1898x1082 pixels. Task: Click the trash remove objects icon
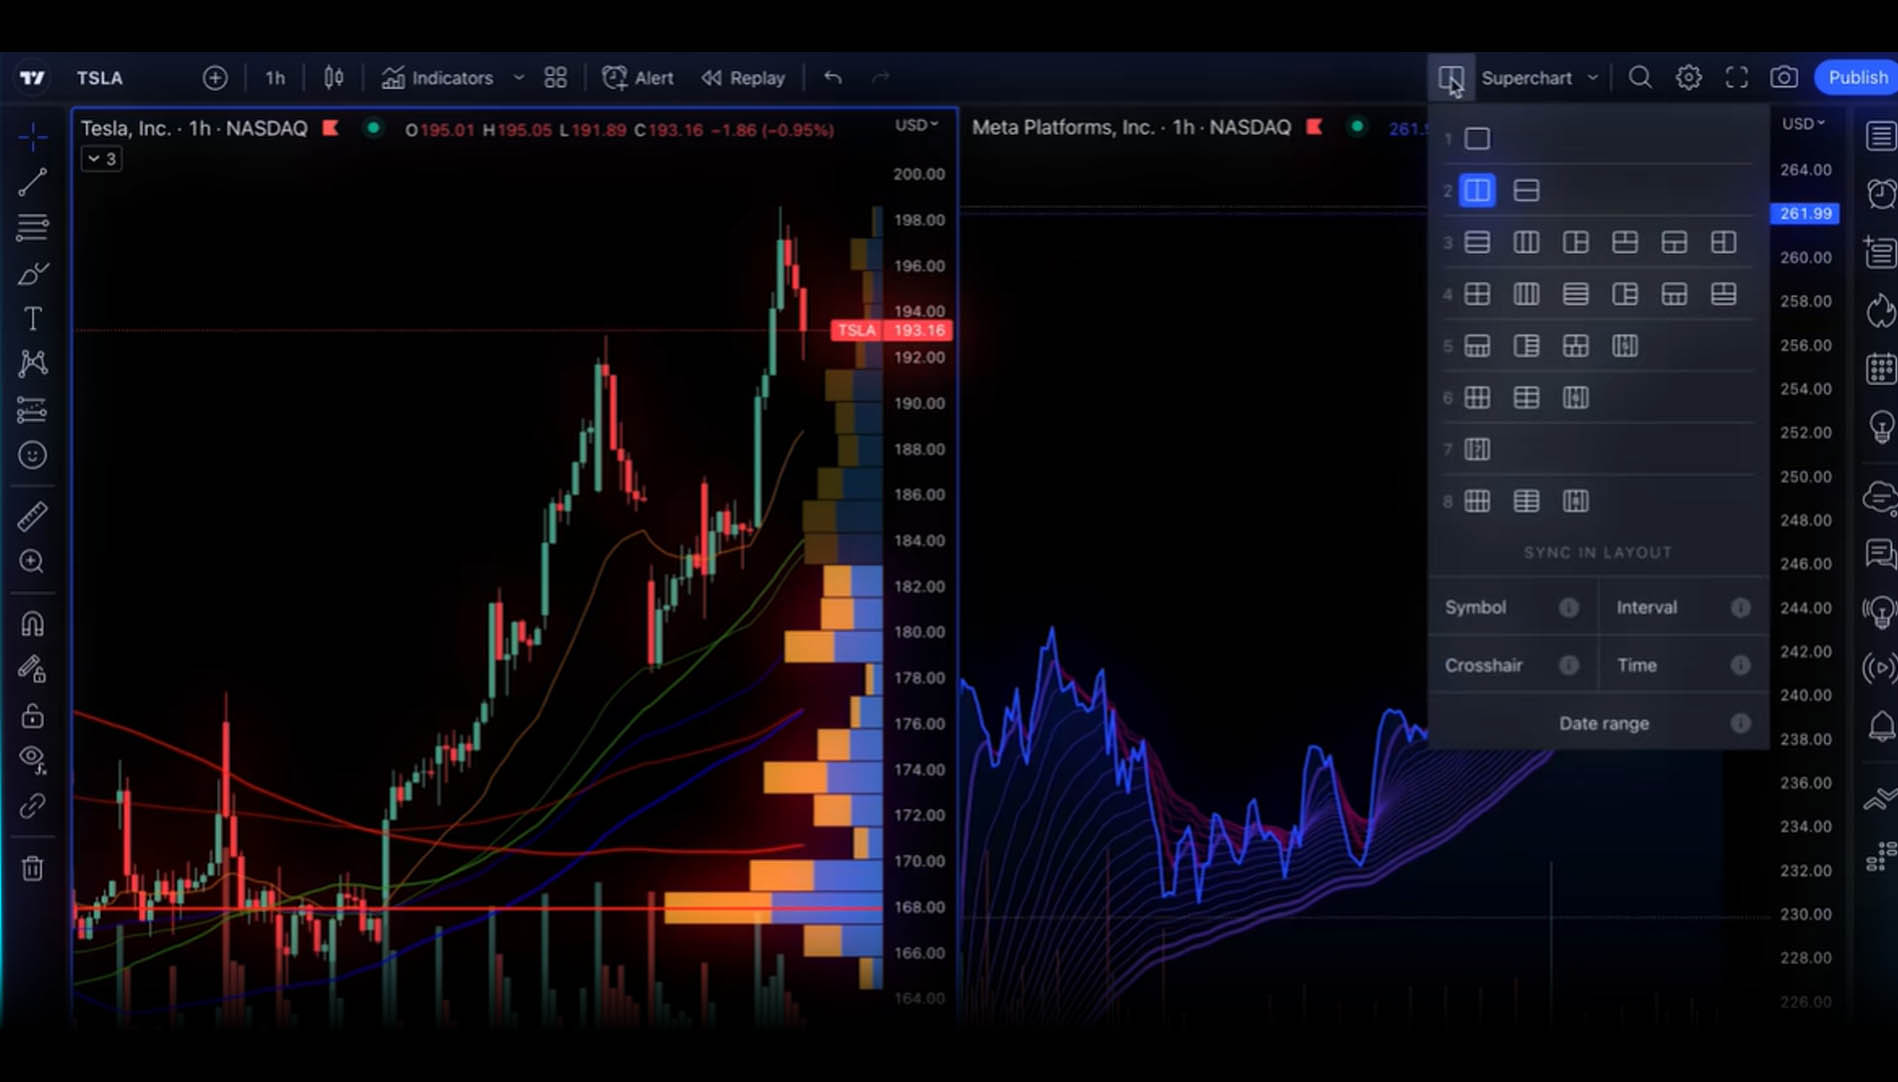[x=32, y=868]
